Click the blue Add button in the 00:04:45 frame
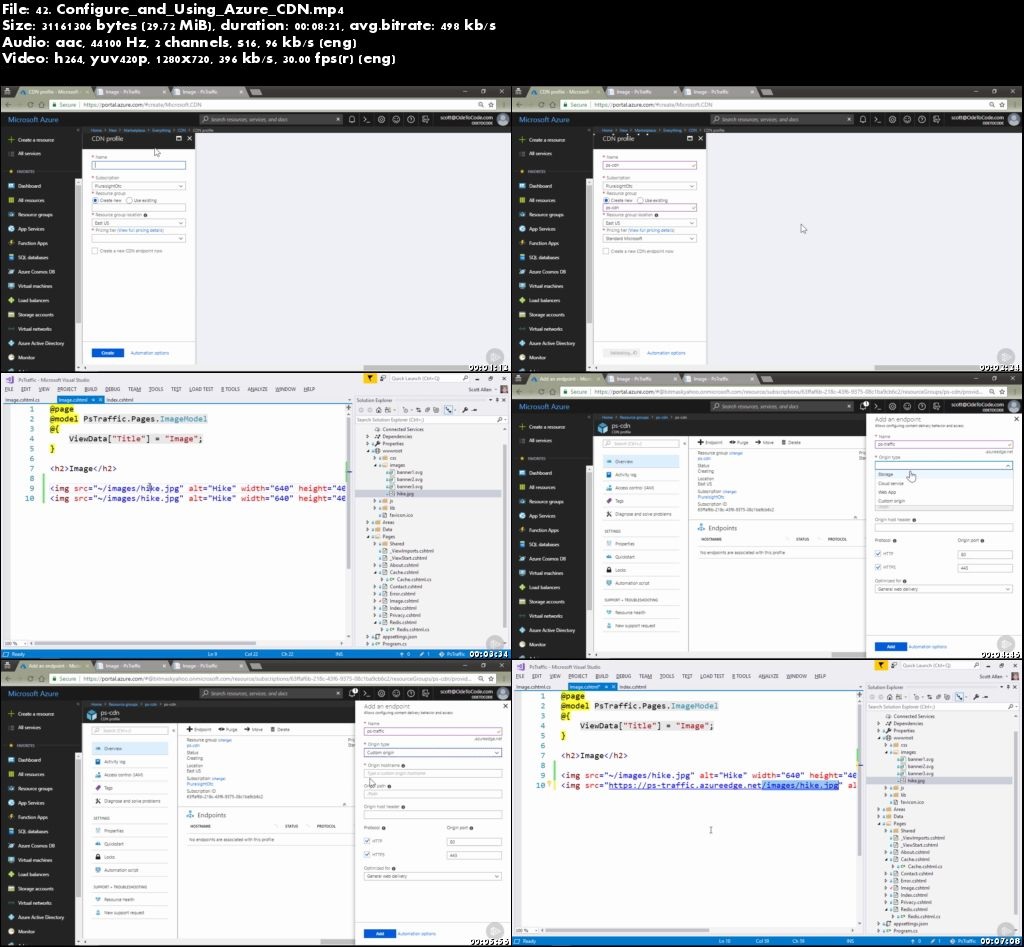Viewport: 1024px width, 947px height. (891, 647)
